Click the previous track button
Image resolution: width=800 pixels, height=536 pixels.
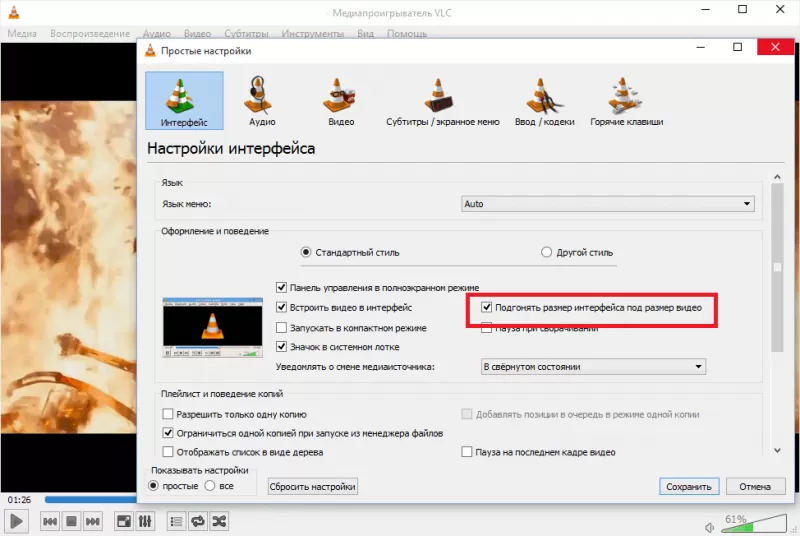coord(50,521)
